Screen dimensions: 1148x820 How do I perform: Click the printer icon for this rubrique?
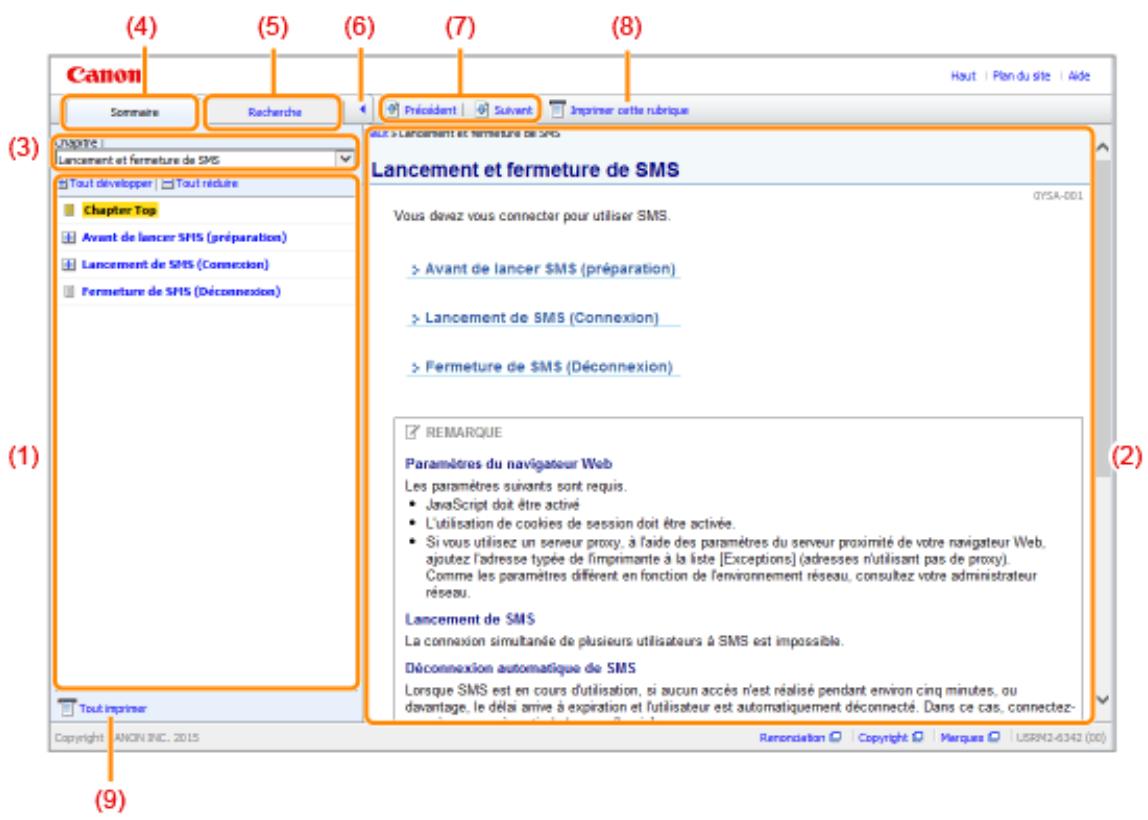557,110
